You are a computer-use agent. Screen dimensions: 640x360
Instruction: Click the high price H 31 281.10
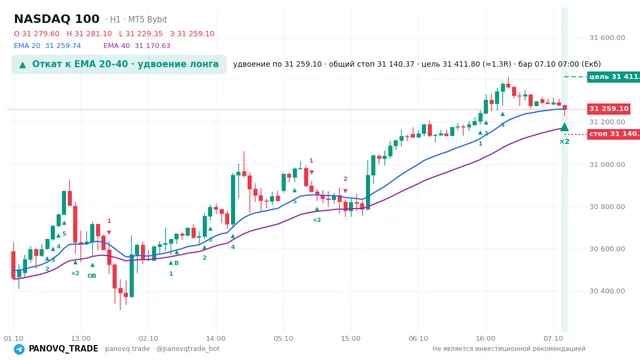pos(89,34)
